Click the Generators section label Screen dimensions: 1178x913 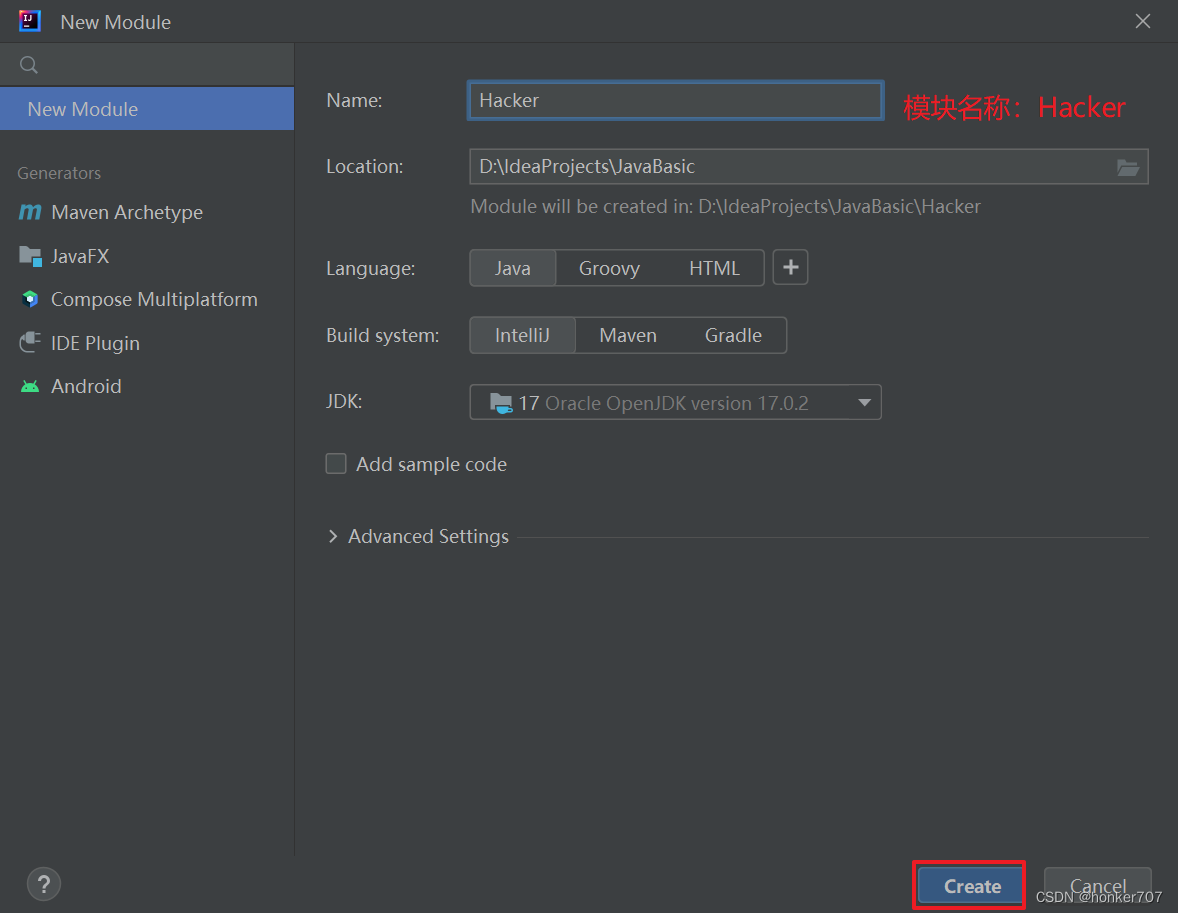(59, 173)
